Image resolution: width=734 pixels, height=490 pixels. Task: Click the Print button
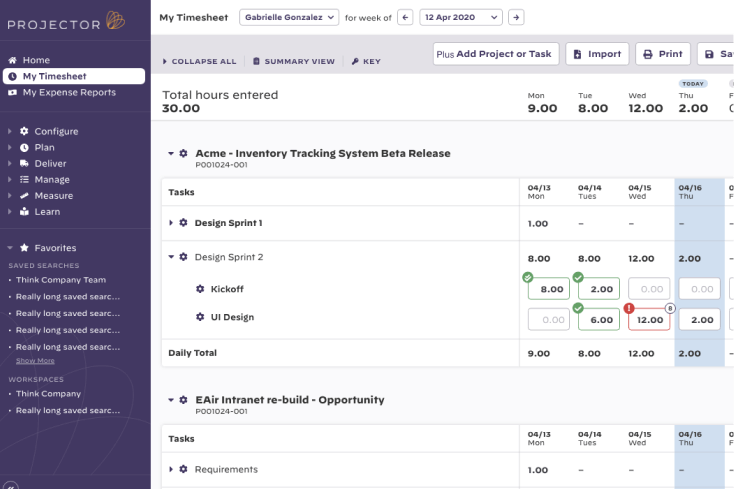click(663, 54)
